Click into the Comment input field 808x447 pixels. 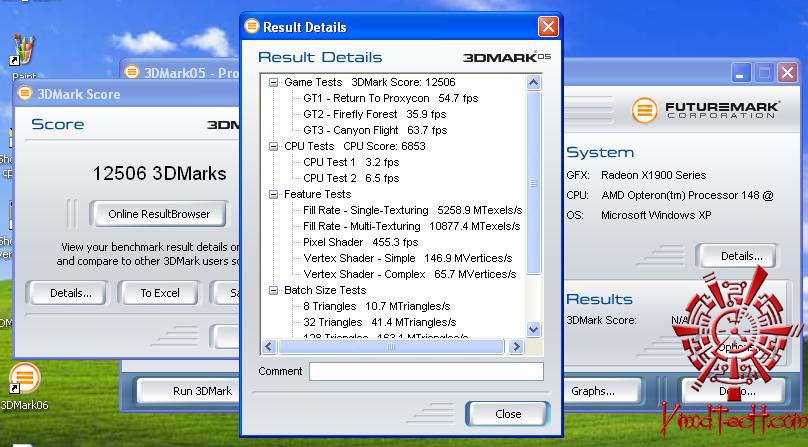[426, 371]
